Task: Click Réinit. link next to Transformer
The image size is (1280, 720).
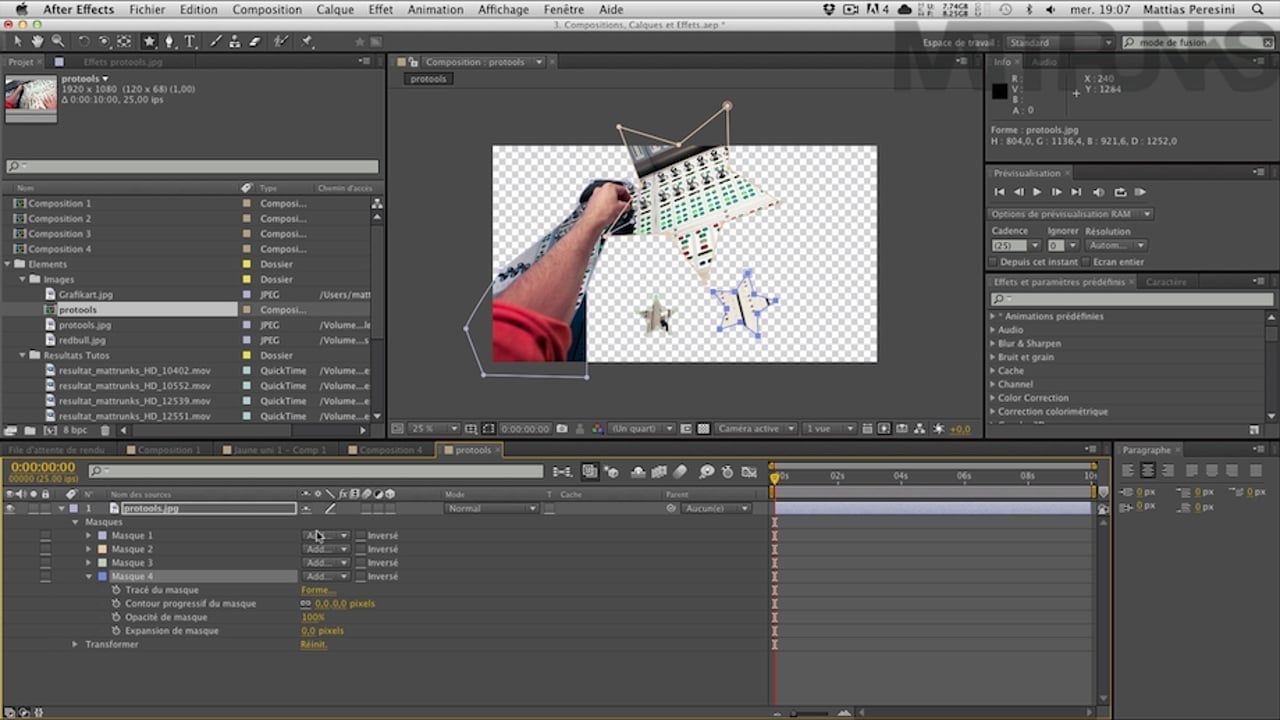Action: pyautogui.click(x=313, y=645)
